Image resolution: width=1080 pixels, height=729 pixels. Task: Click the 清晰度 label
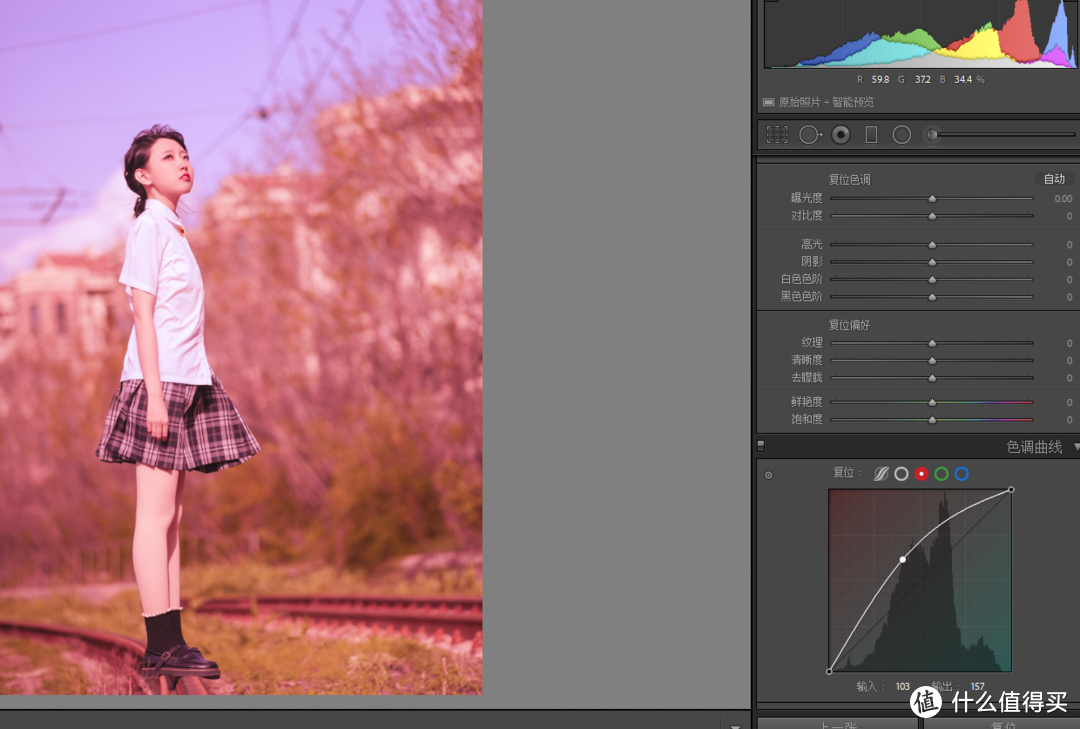click(x=807, y=360)
